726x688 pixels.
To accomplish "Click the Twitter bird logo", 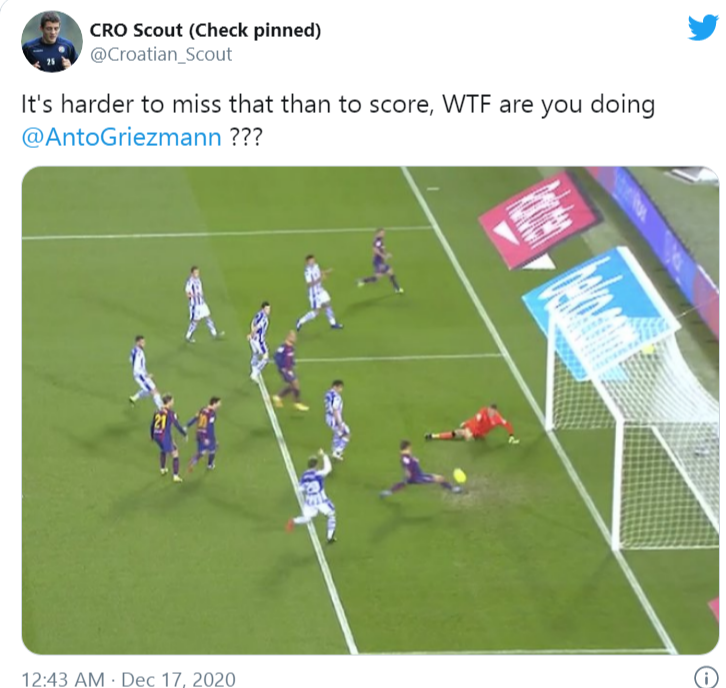I will 702,28.
